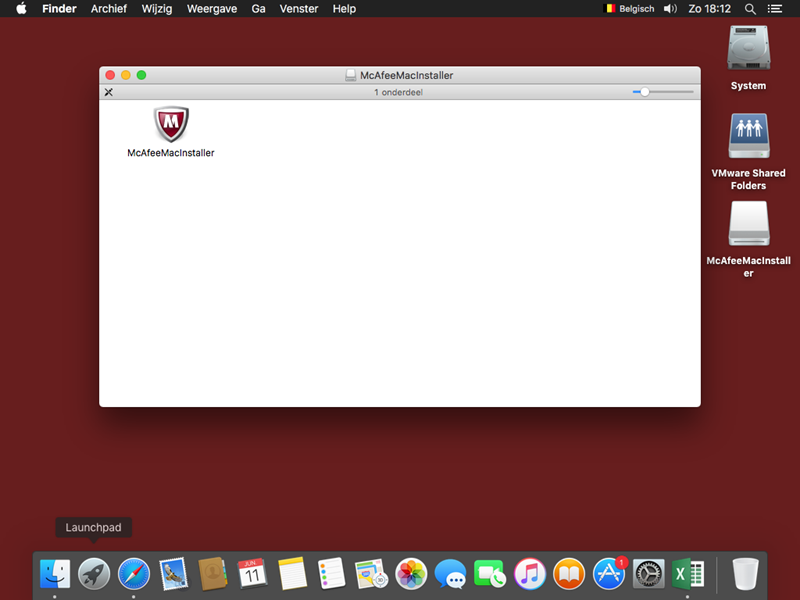Open the Wijzig menu
The width and height of the screenshot is (800, 600).
click(x=157, y=9)
